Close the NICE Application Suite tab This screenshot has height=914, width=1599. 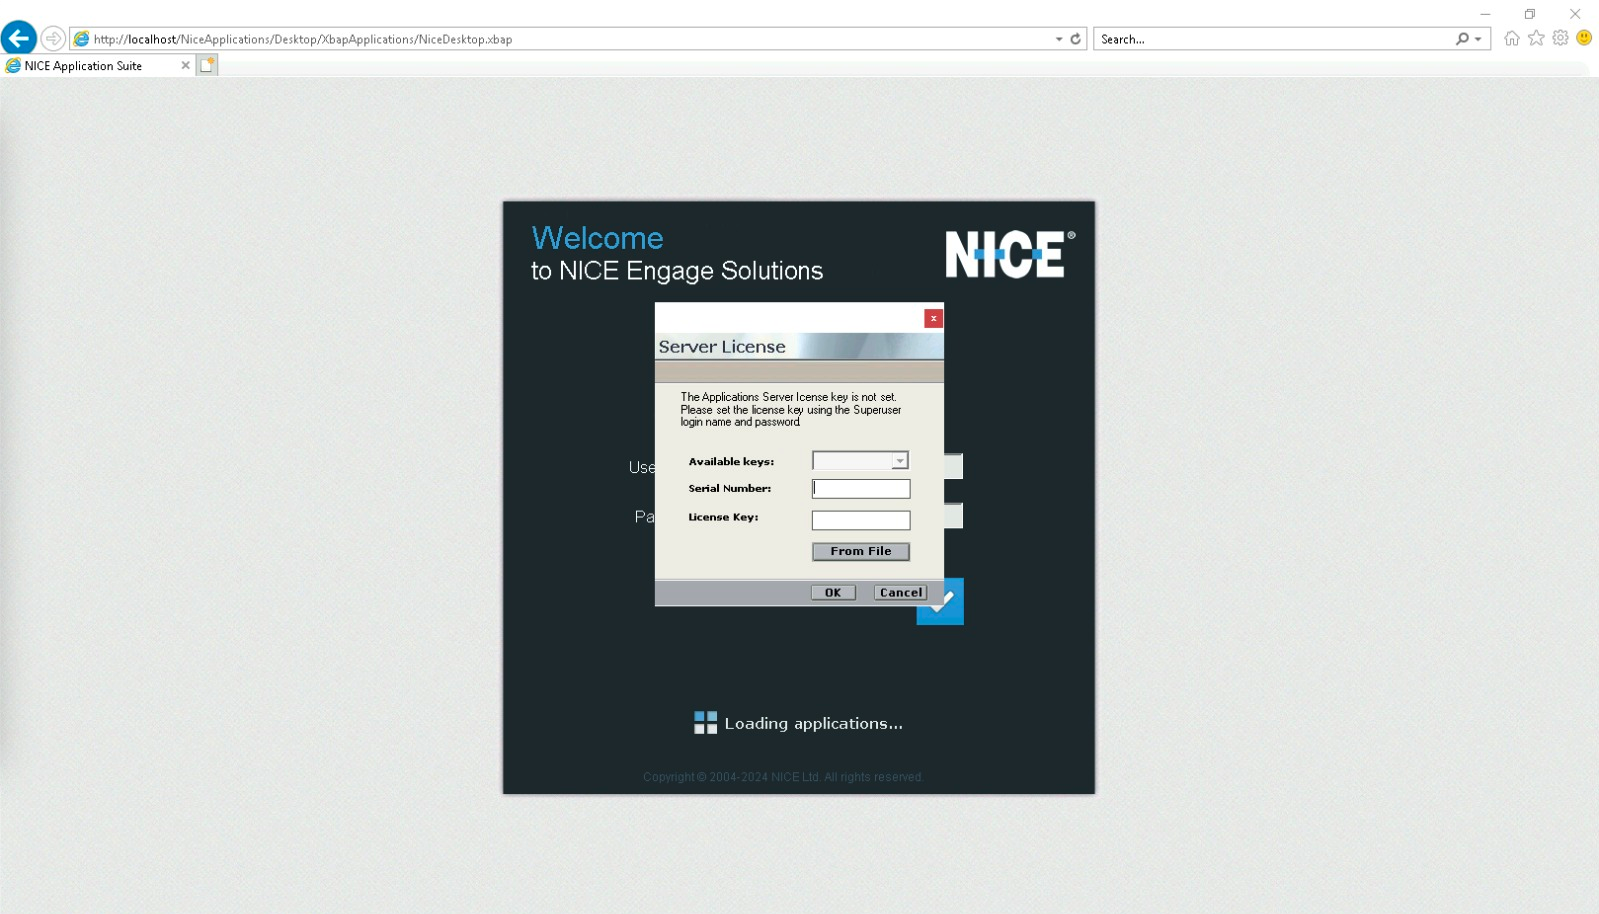click(185, 65)
